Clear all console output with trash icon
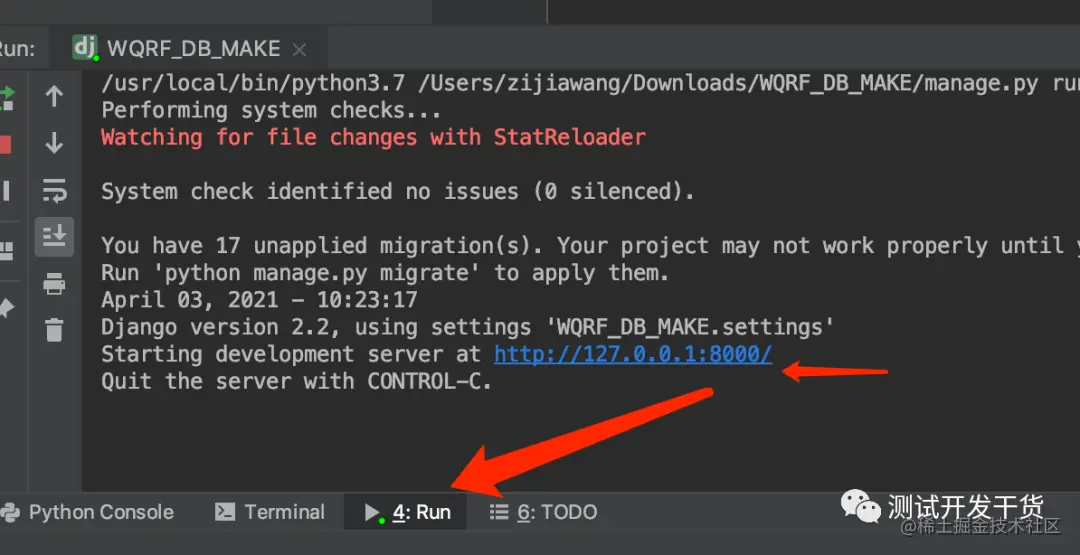The height and width of the screenshot is (555, 1080). (54, 329)
